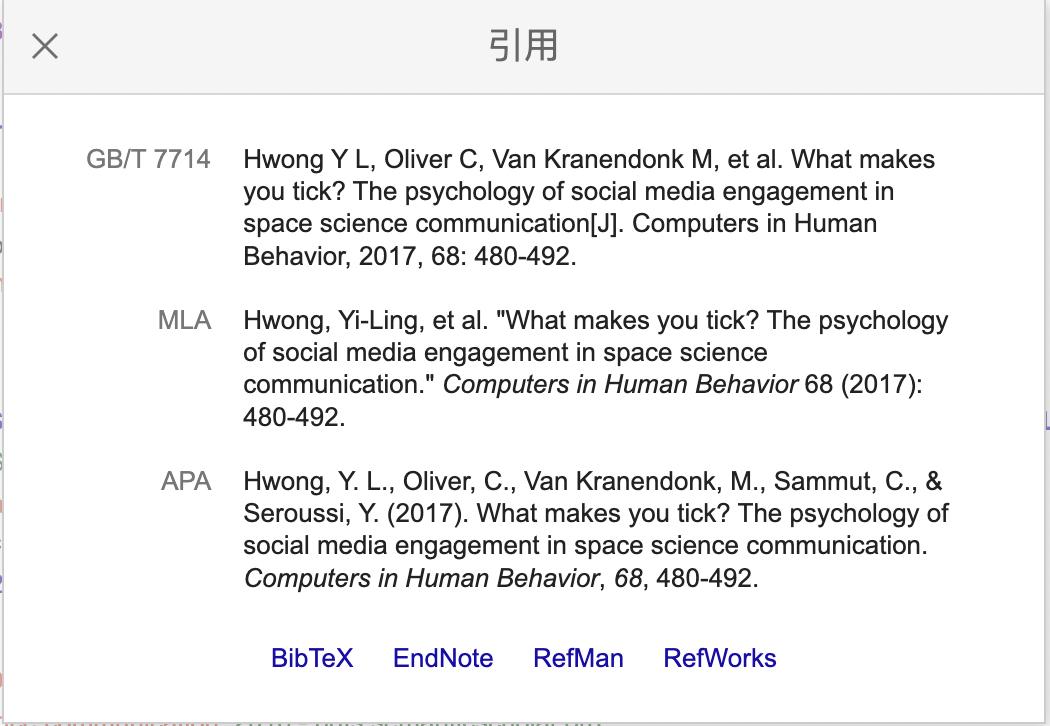Click the [J] marker in GB/T citation
Viewport: 1050px width, 726px height.
604,223
